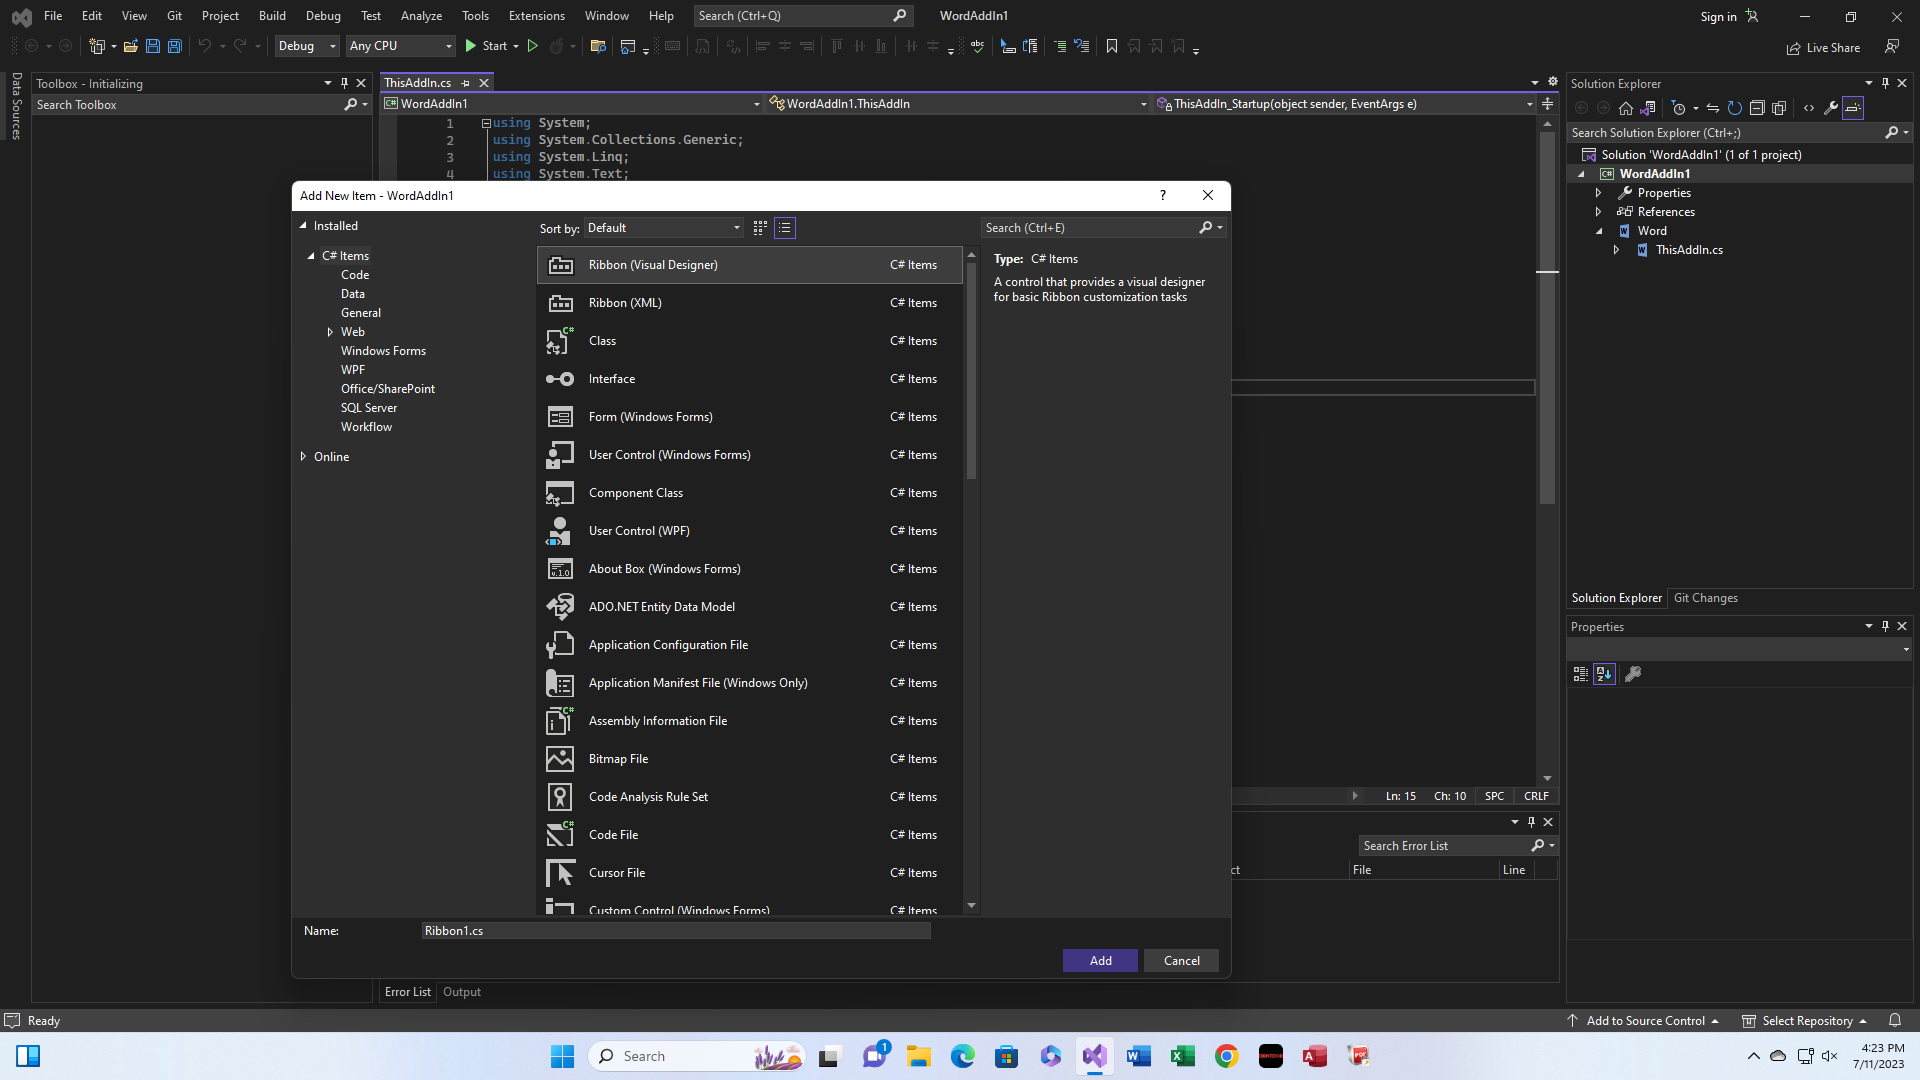Open wrench Properties icon in Solution Explorer

[1830, 108]
